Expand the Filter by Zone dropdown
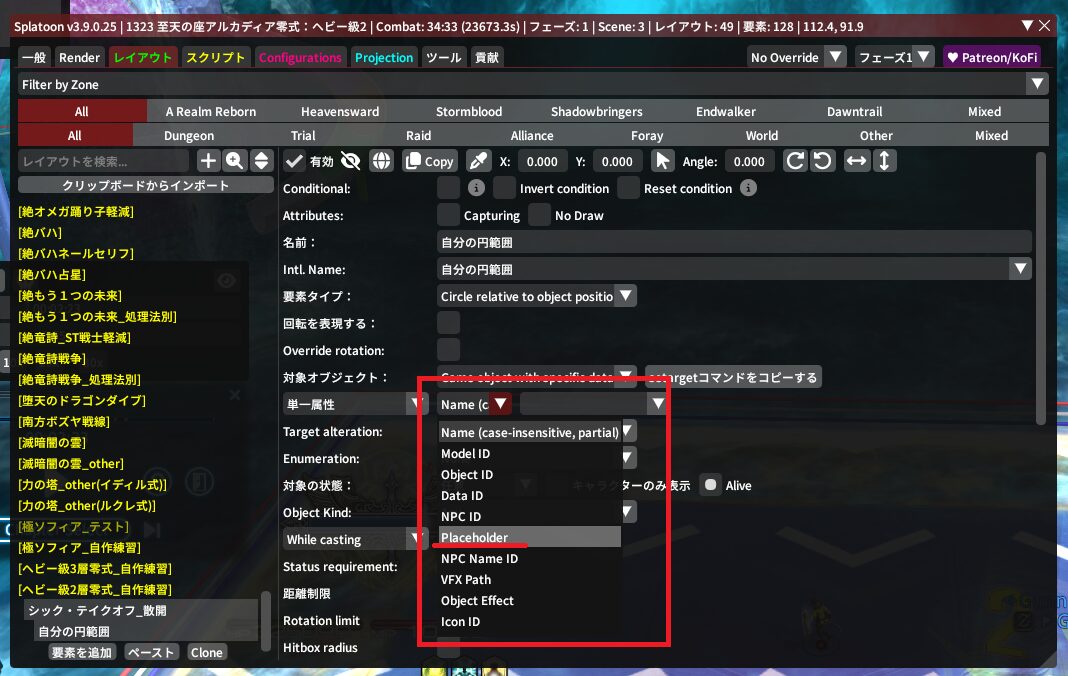The image size is (1068, 676). click(1038, 85)
